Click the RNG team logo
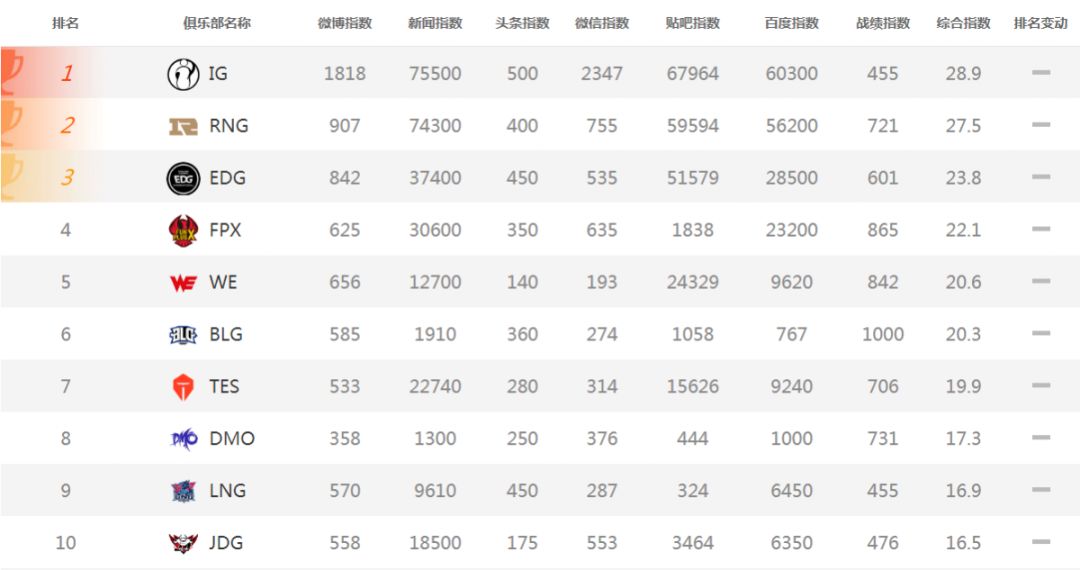This screenshot has width=1080, height=570. pos(183,126)
